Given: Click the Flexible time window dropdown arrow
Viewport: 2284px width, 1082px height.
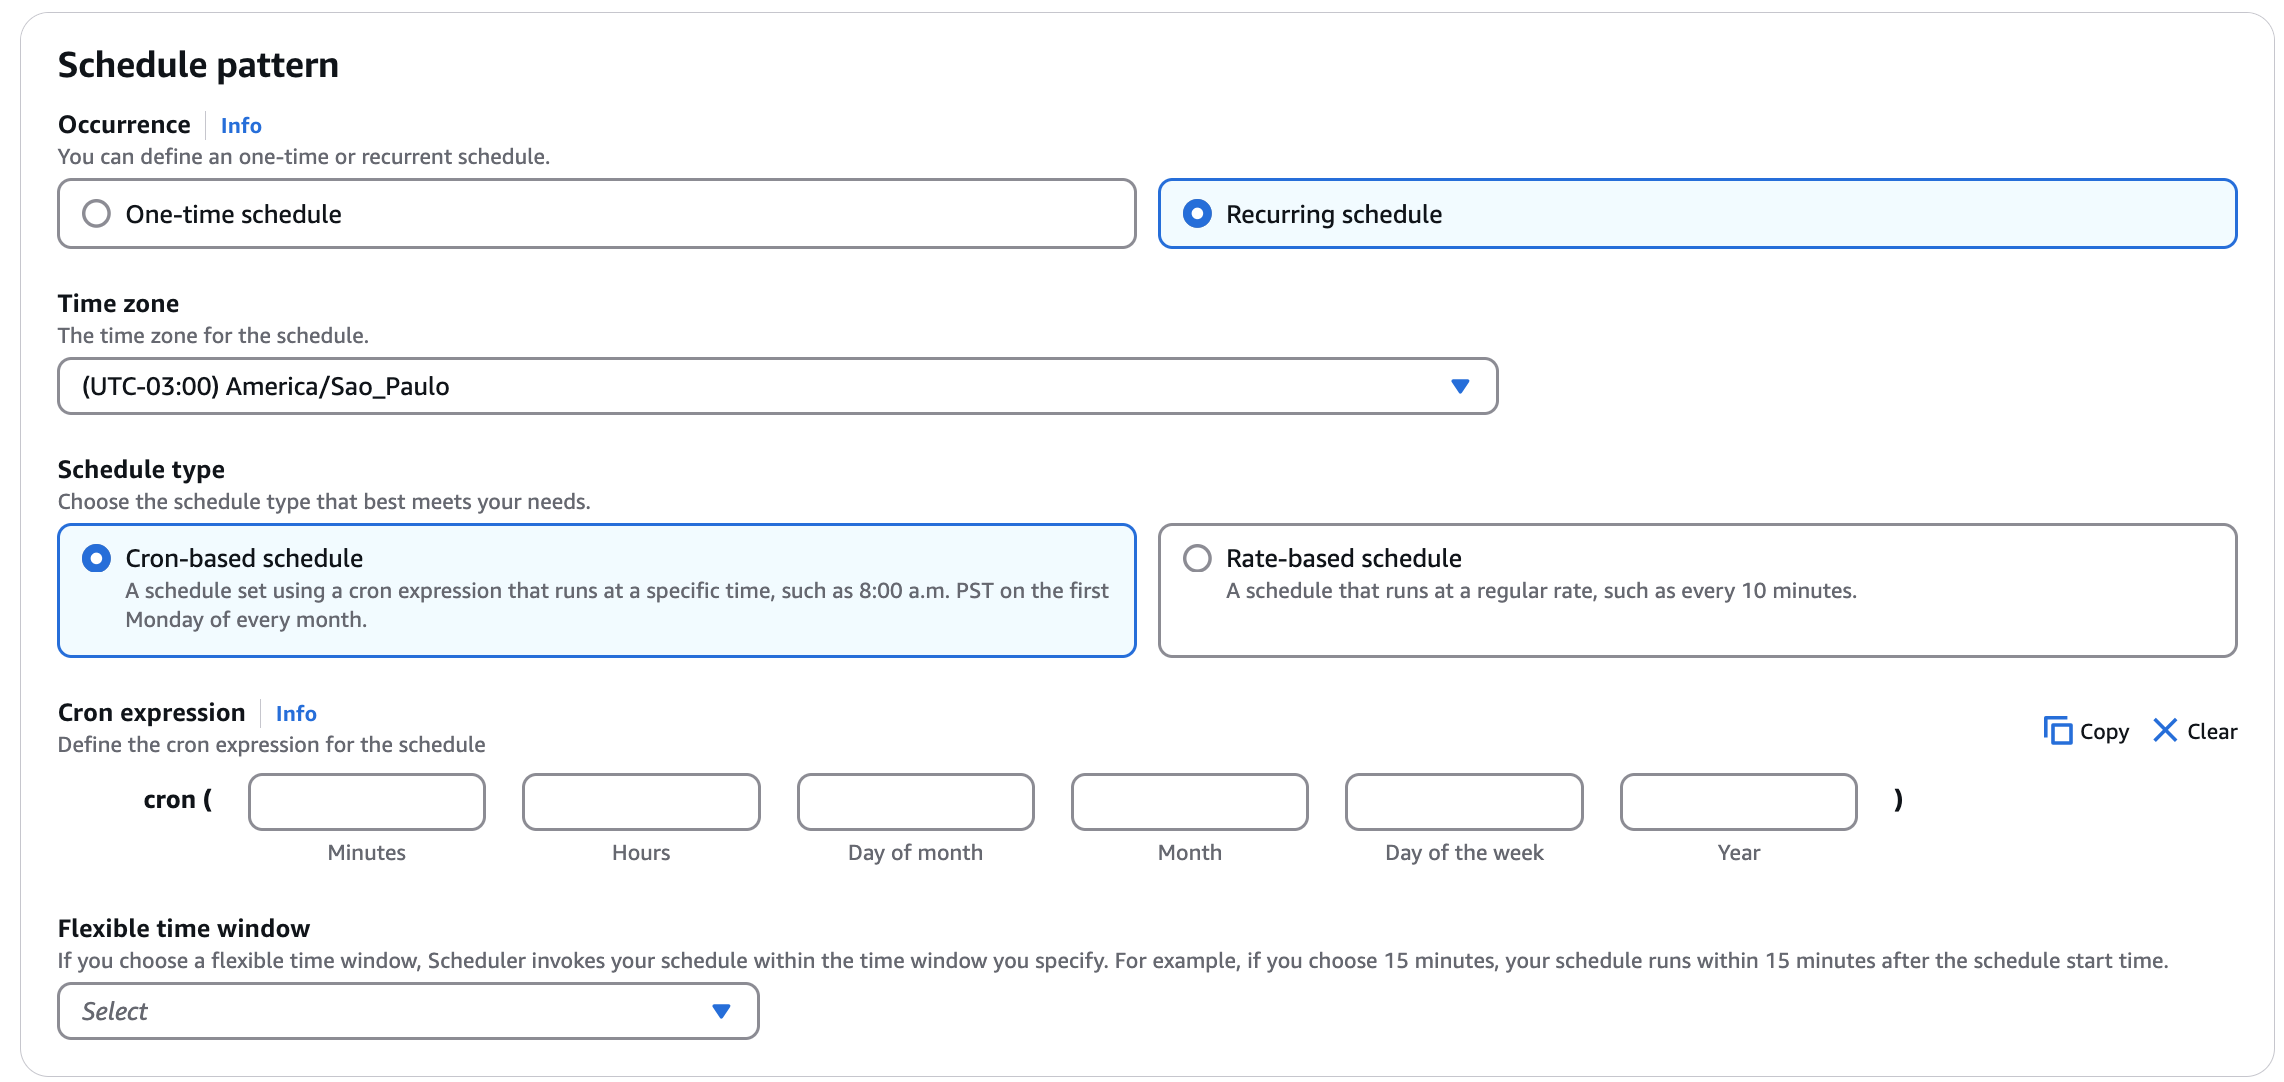Looking at the screenshot, I should coord(721,1011).
